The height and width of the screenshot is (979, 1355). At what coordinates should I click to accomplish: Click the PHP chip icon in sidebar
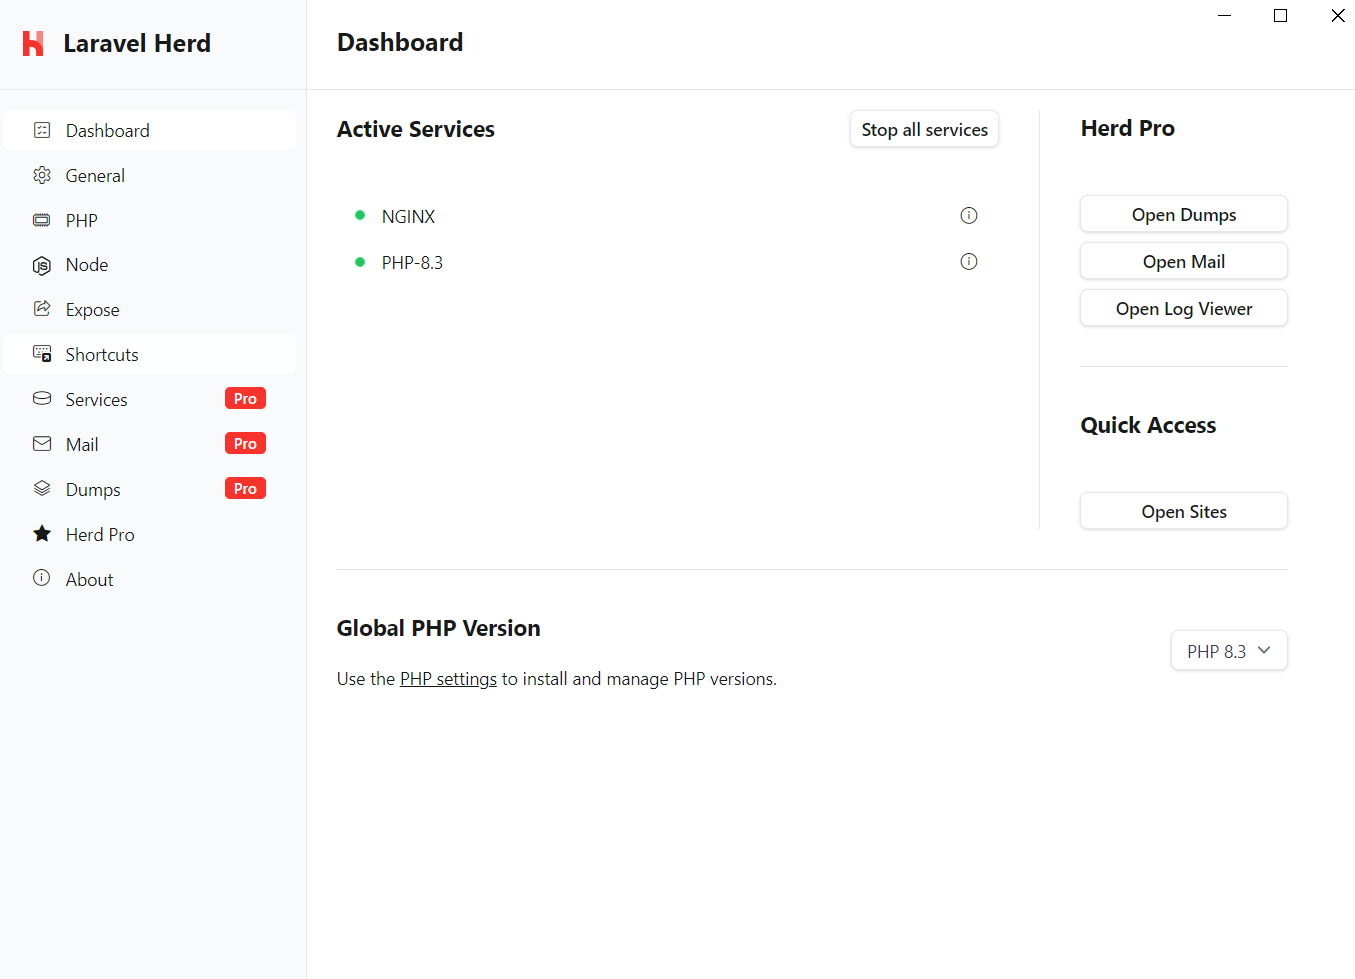tap(42, 220)
